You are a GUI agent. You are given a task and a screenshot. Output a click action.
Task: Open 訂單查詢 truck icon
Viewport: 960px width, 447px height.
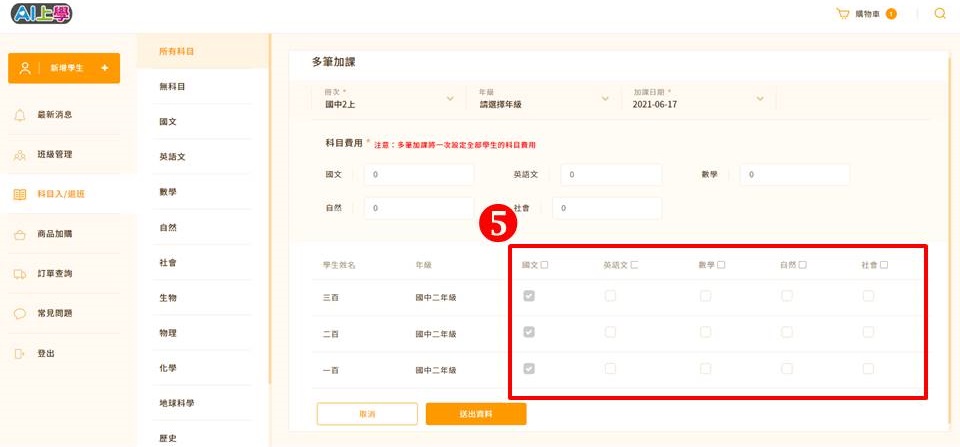[20, 274]
